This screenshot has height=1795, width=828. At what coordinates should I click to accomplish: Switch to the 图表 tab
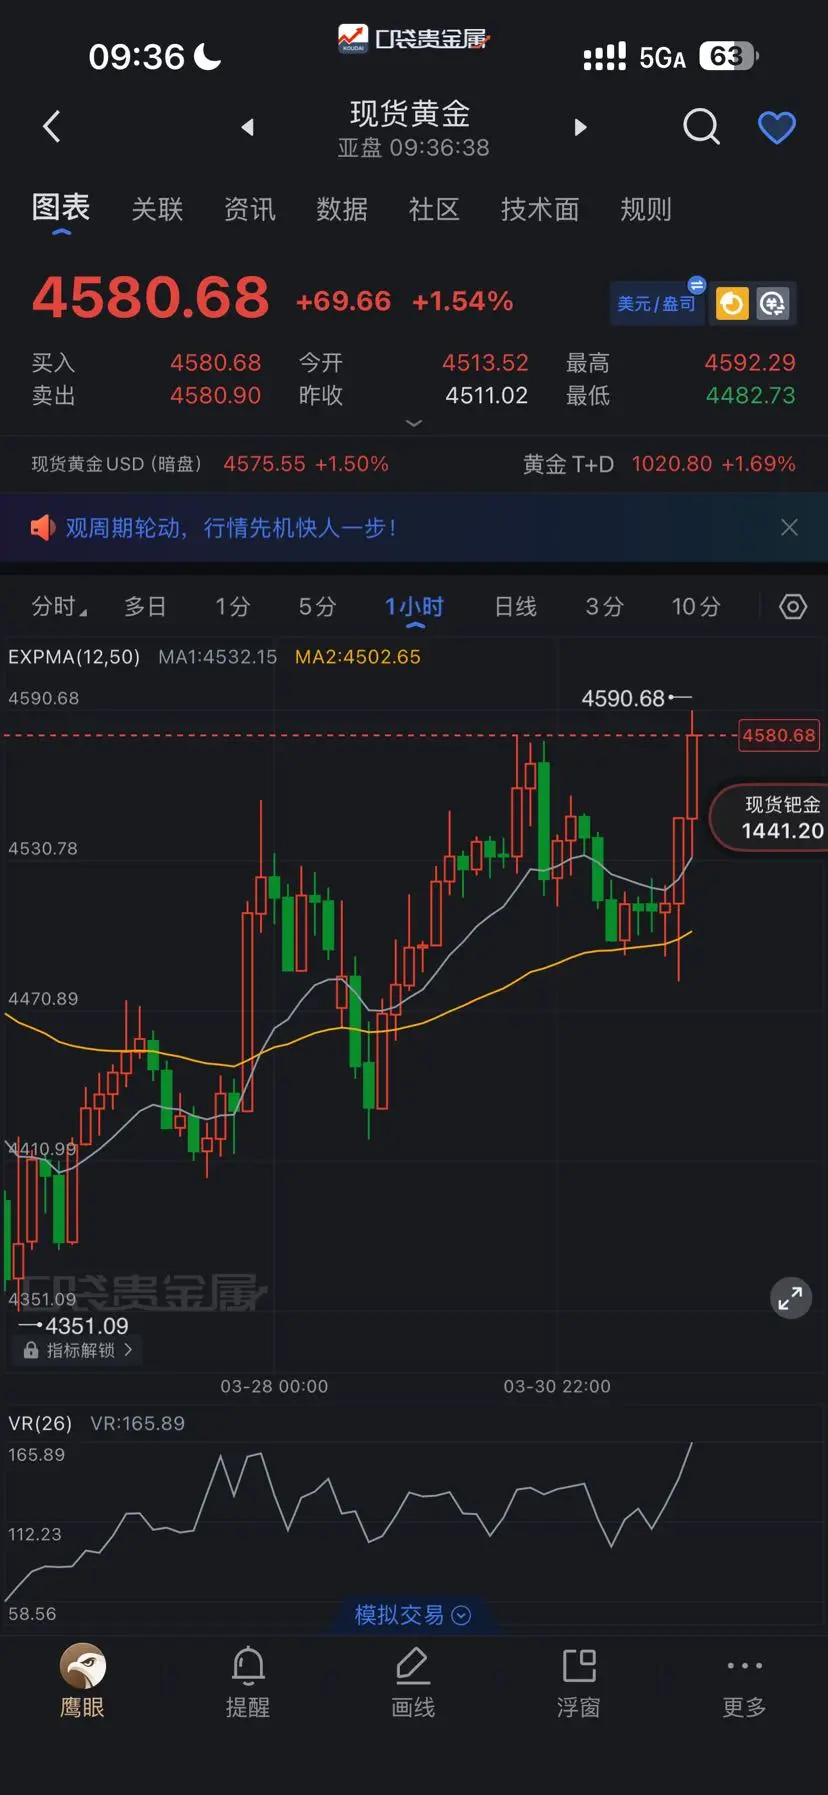click(61, 208)
